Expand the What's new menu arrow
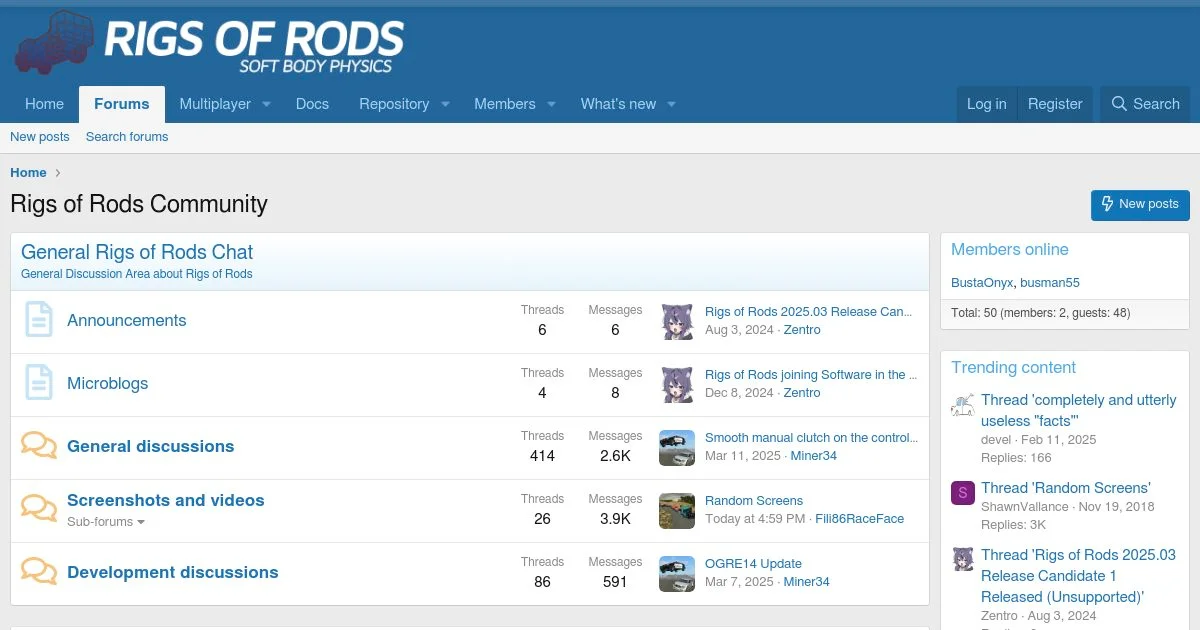Viewport: 1200px width, 630px height. 672,104
